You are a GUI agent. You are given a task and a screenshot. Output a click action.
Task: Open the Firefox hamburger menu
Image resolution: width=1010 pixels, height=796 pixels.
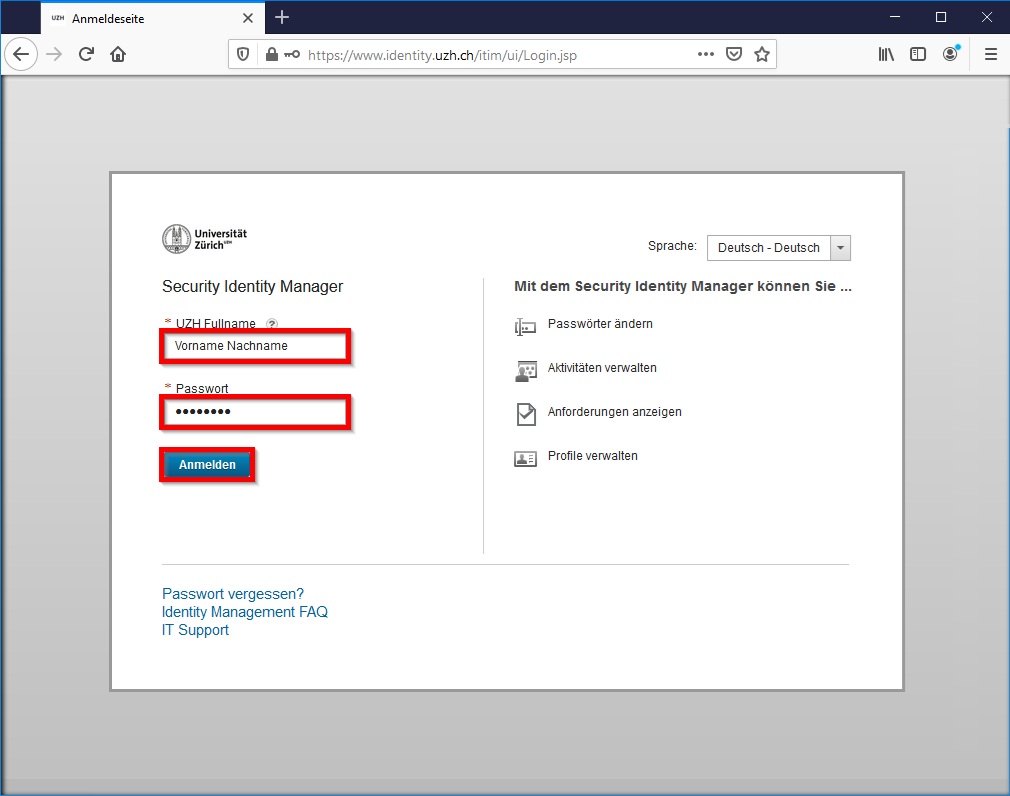pyautogui.click(x=990, y=55)
